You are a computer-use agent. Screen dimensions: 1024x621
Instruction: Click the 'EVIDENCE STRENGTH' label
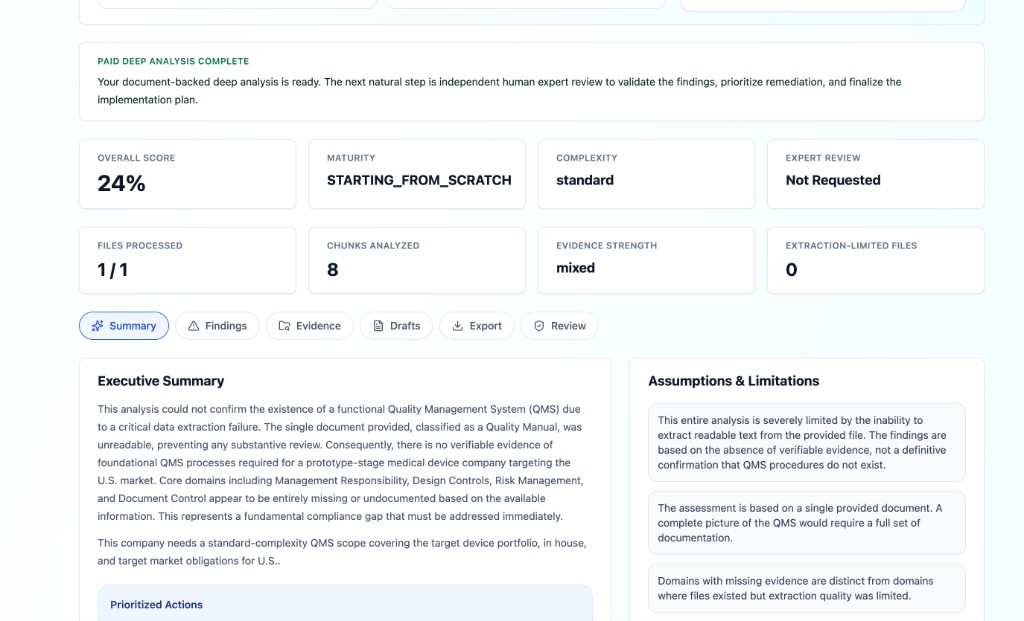pyautogui.click(x=607, y=246)
